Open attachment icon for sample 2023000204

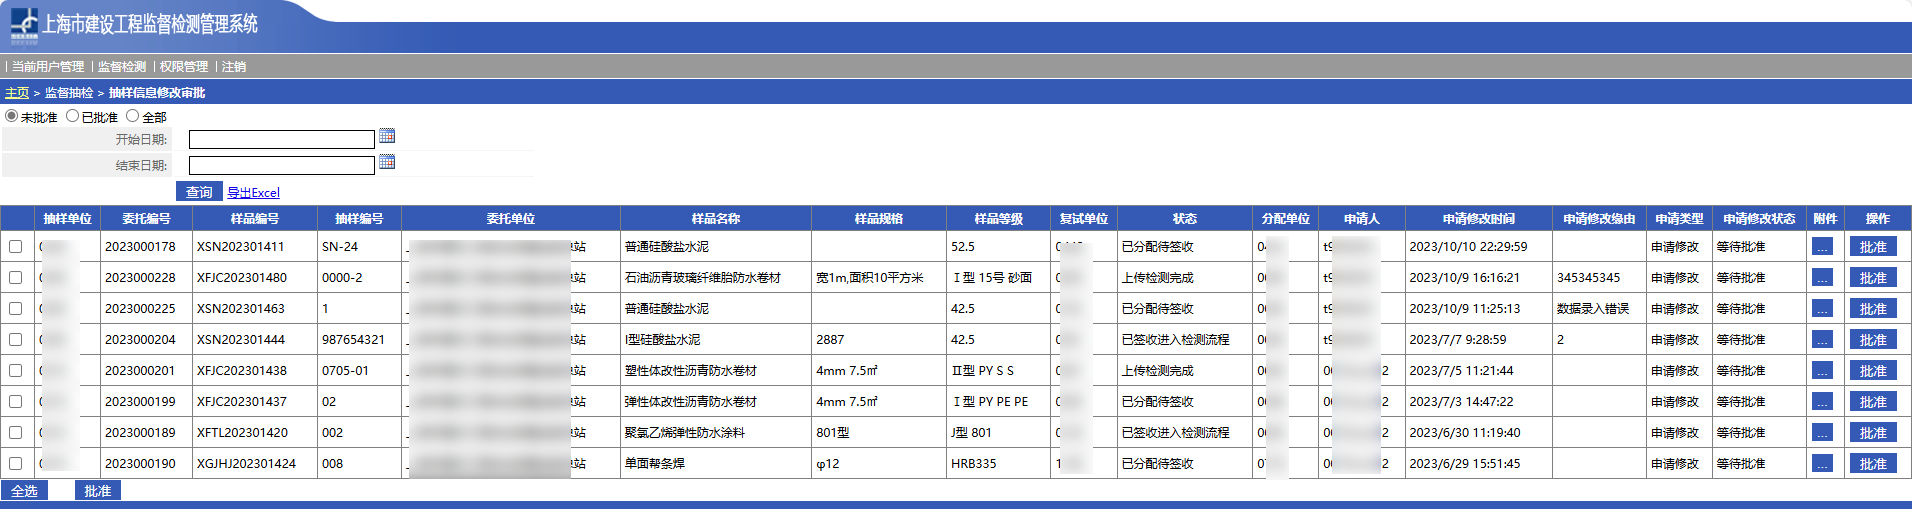click(x=1822, y=340)
